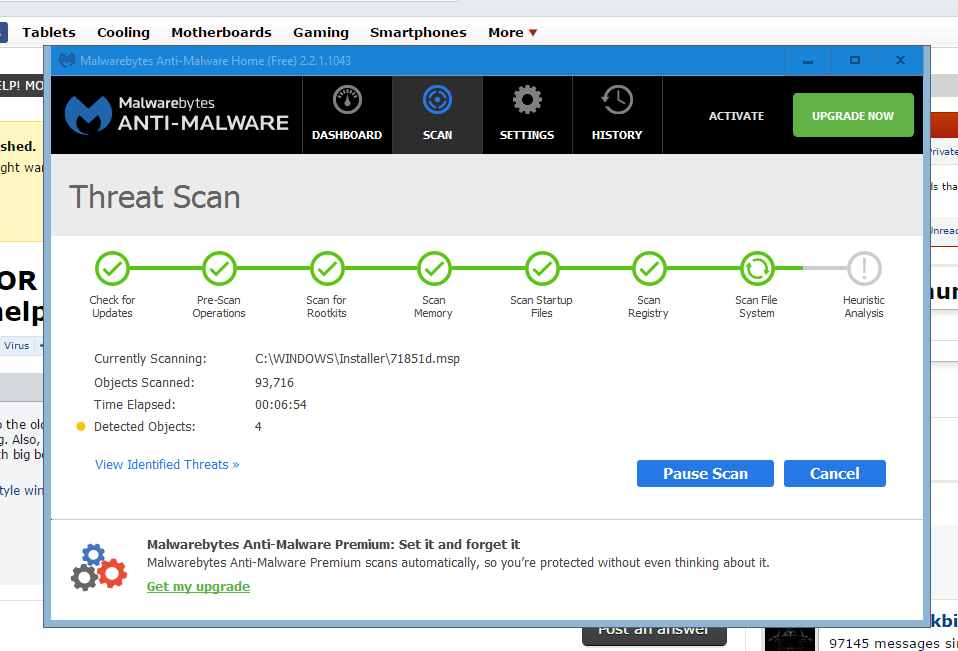Minimize the Malwarebytes window
Screen dimensions: 958x651
pyautogui.click(x=808, y=61)
